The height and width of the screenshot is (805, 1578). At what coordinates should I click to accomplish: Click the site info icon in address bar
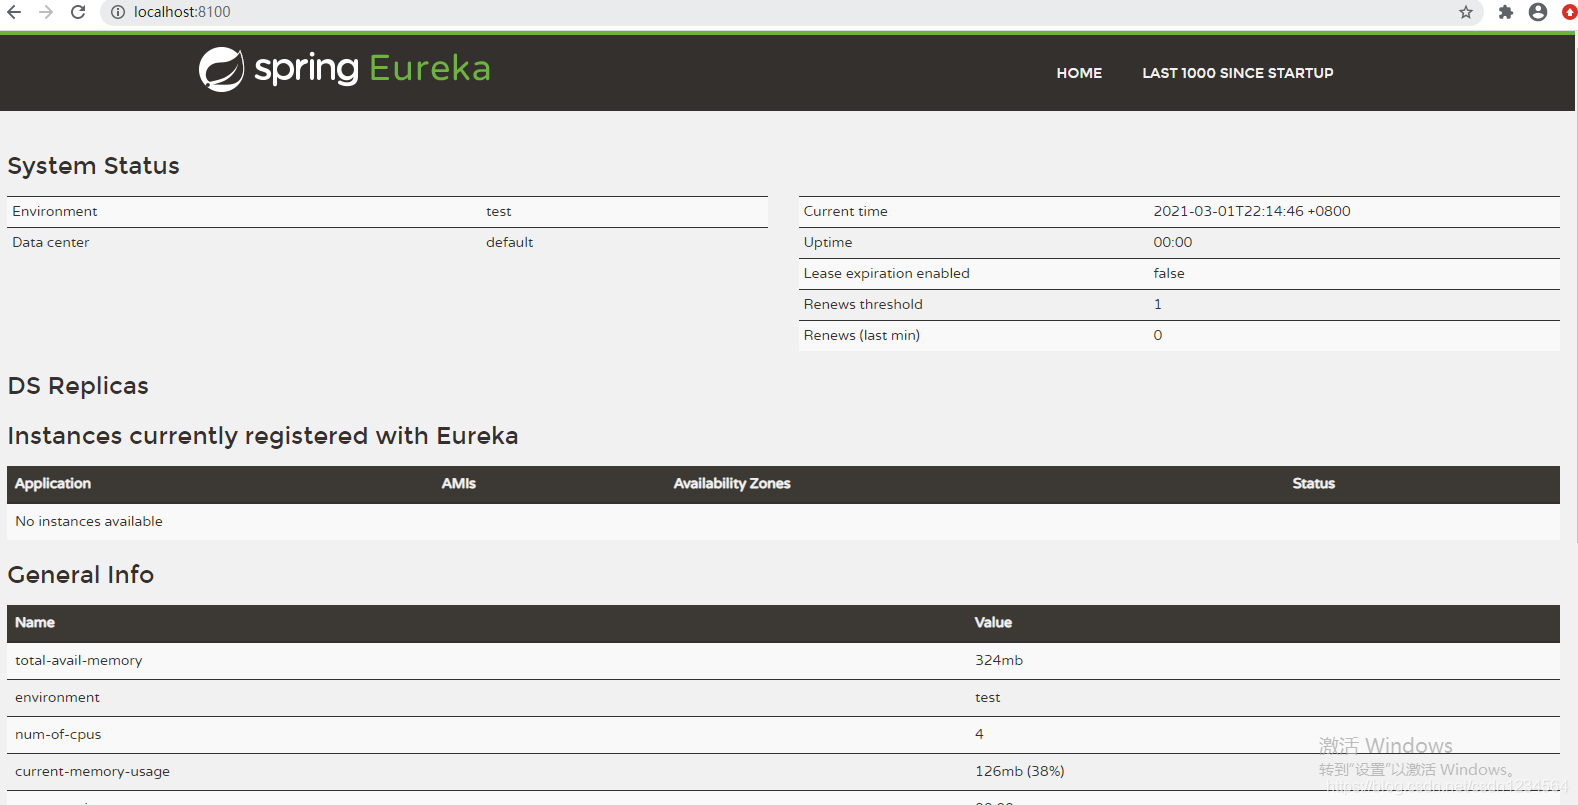point(117,12)
